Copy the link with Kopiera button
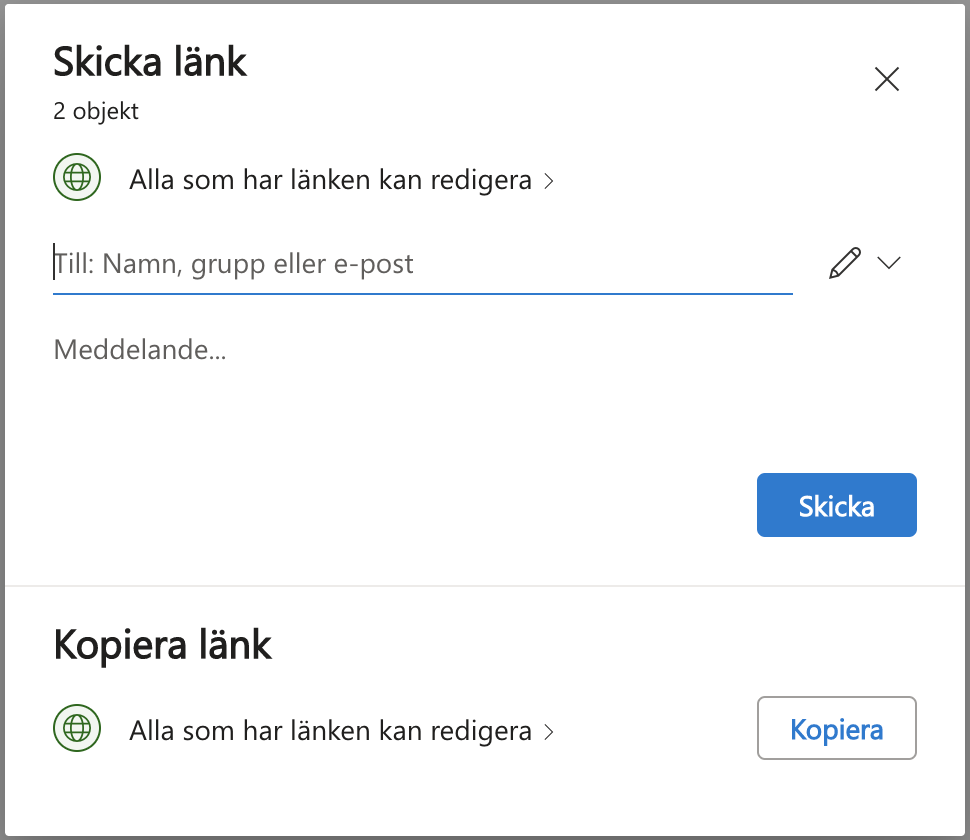The height and width of the screenshot is (840, 970). [836, 728]
